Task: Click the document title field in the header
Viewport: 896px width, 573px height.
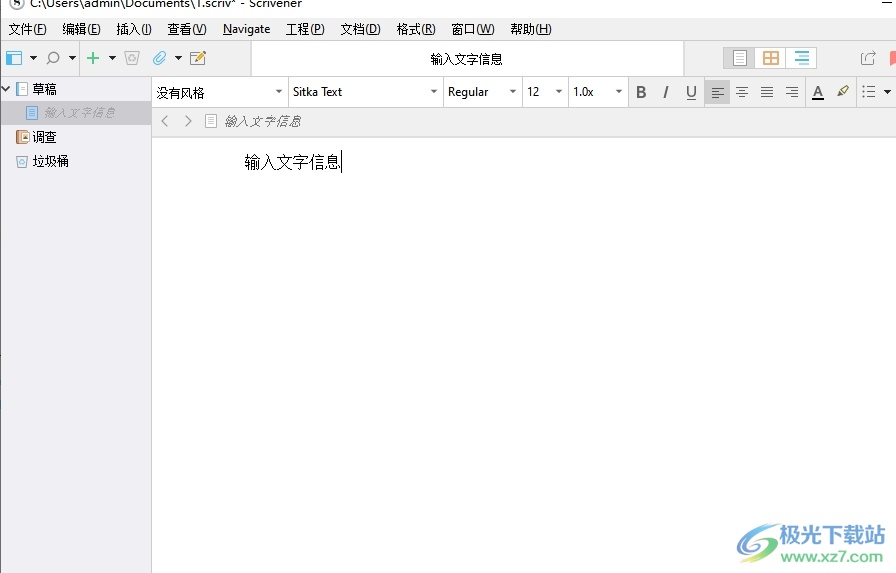Action: pyautogui.click(x=467, y=59)
